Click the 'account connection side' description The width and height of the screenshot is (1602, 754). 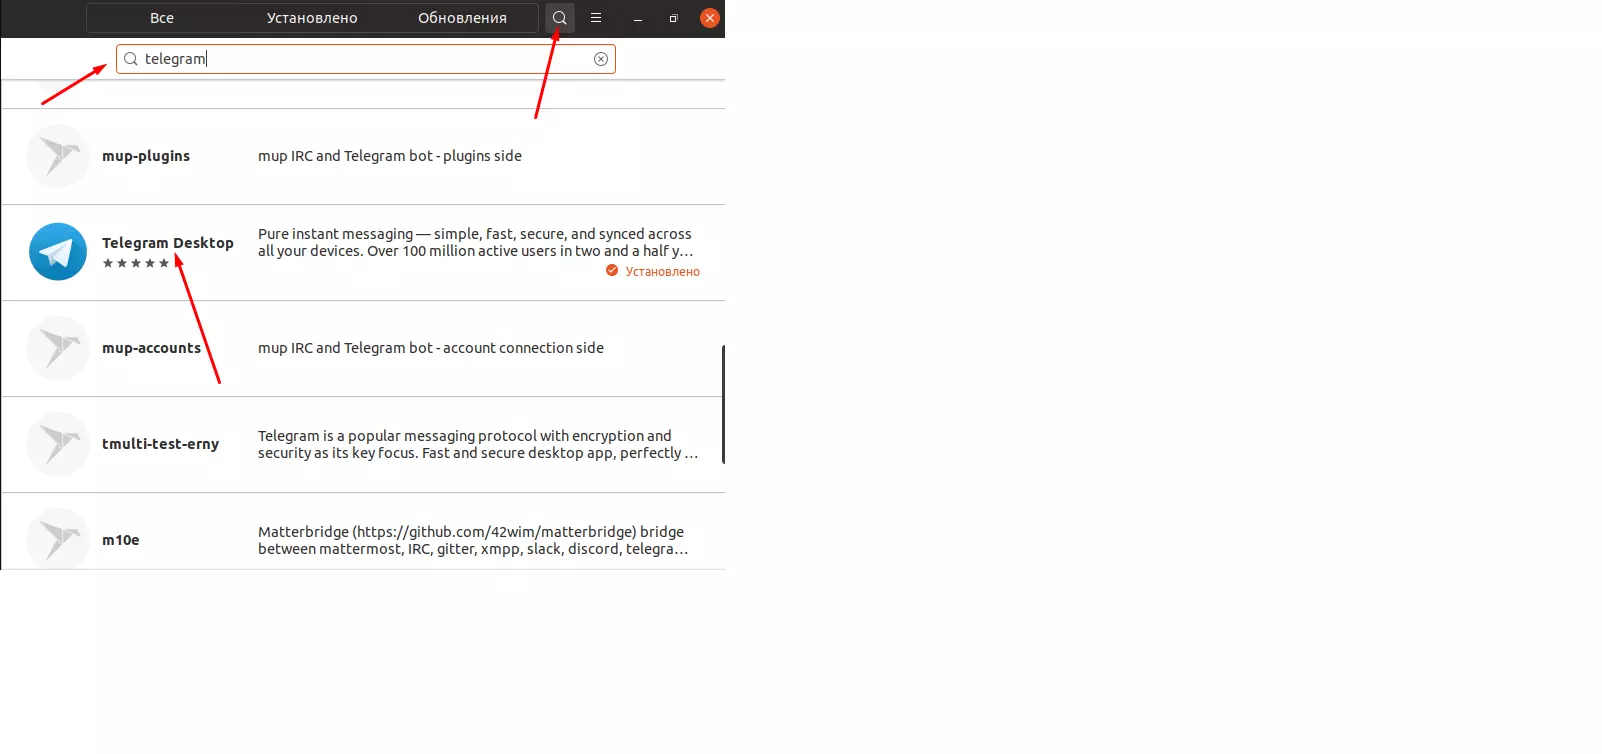pyautogui.click(x=431, y=348)
